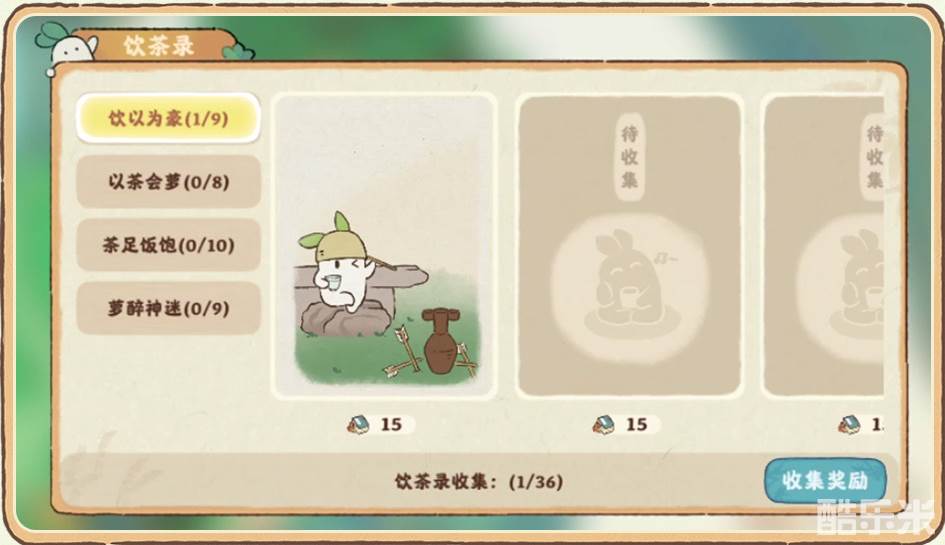
Task: Click the book reward icon under first card
Action: [360, 424]
